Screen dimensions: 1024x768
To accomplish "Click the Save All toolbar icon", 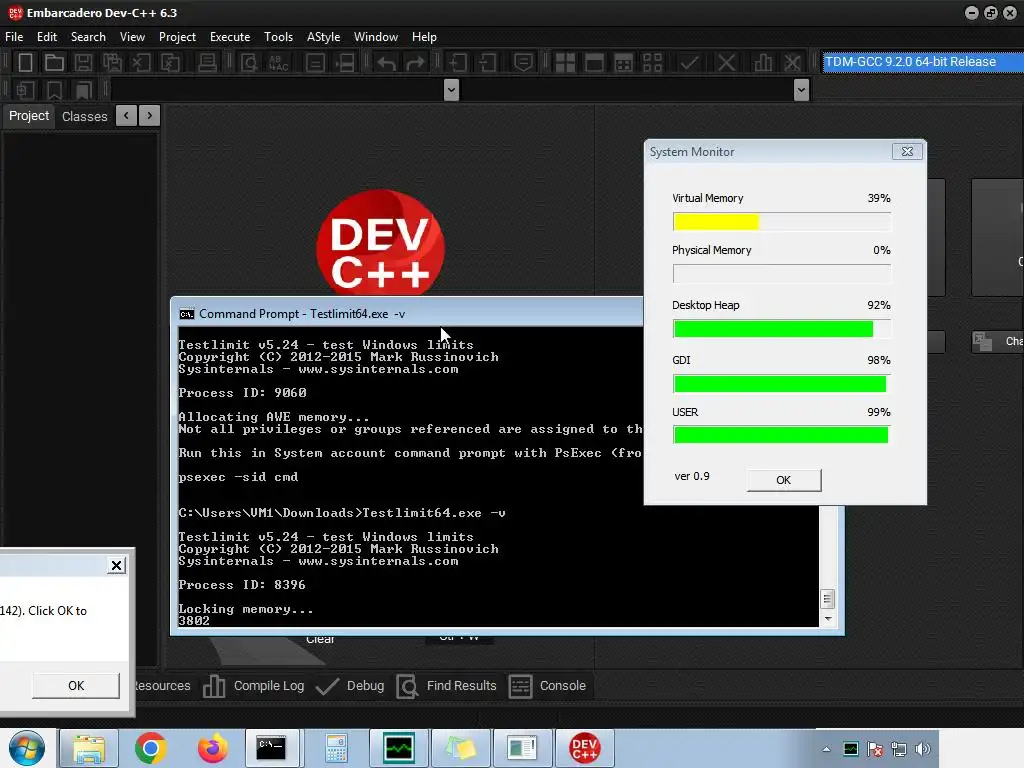I will [x=112, y=63].
